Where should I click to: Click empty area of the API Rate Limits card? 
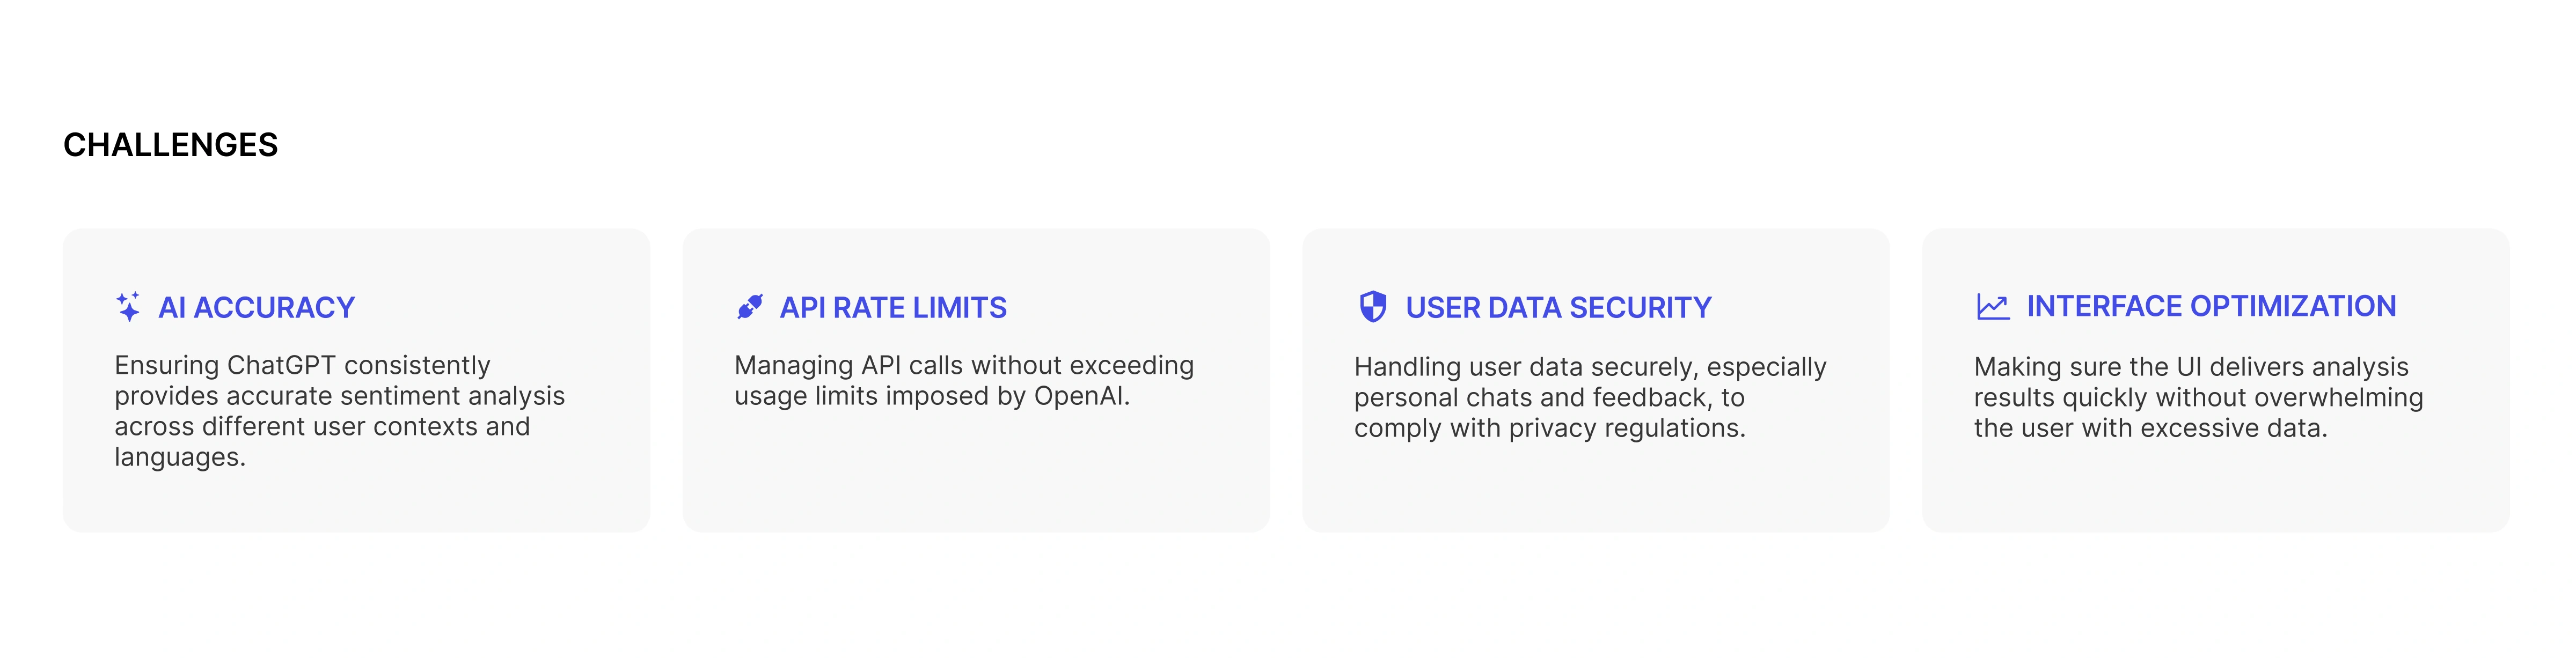[976, 470]
